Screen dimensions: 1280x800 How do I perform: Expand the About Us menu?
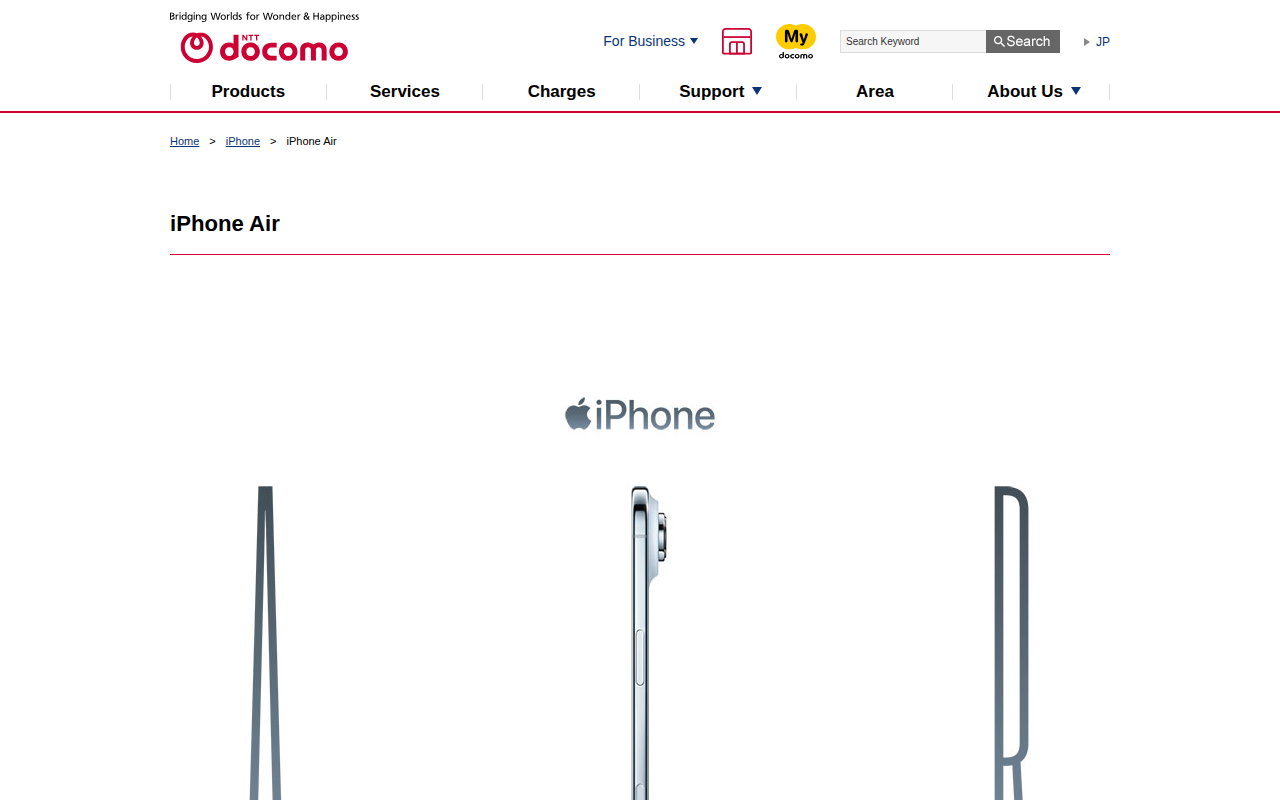(x=1034, y=91)
